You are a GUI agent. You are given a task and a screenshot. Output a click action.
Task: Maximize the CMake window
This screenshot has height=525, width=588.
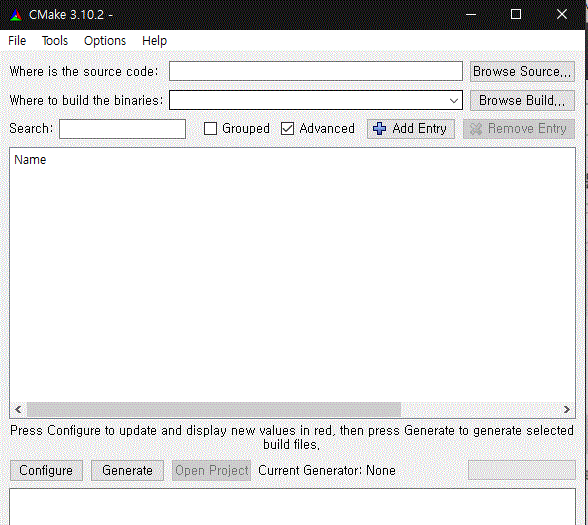[x=516, y=15]
